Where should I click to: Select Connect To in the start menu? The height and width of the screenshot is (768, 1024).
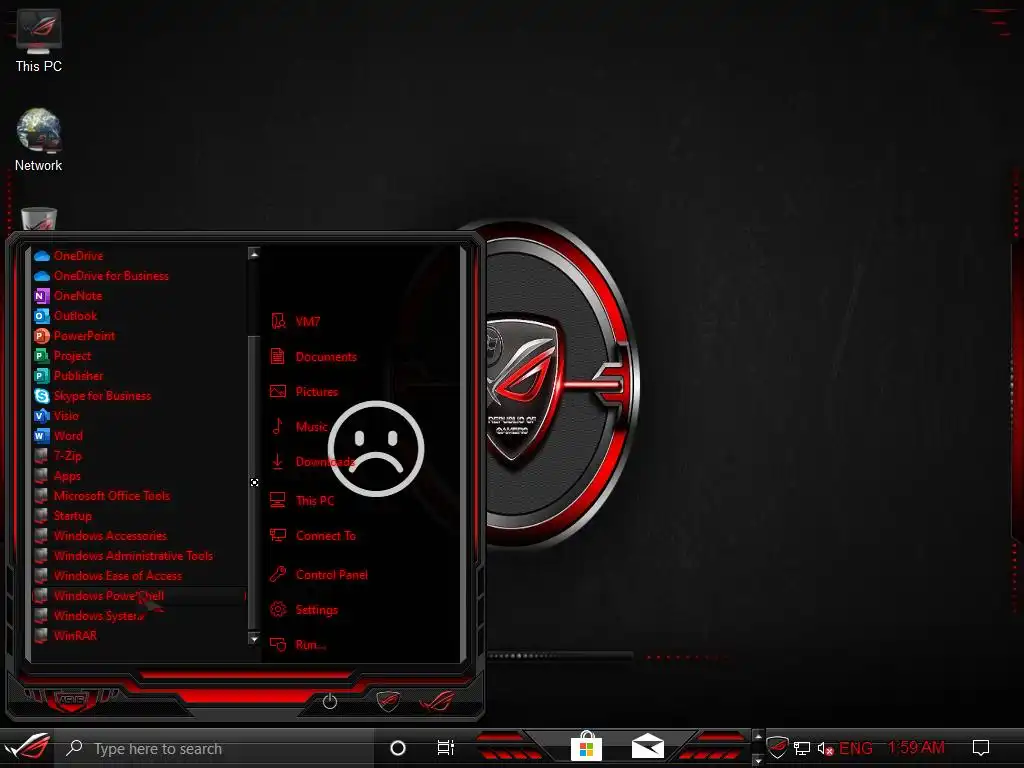(x=313, y=536)
